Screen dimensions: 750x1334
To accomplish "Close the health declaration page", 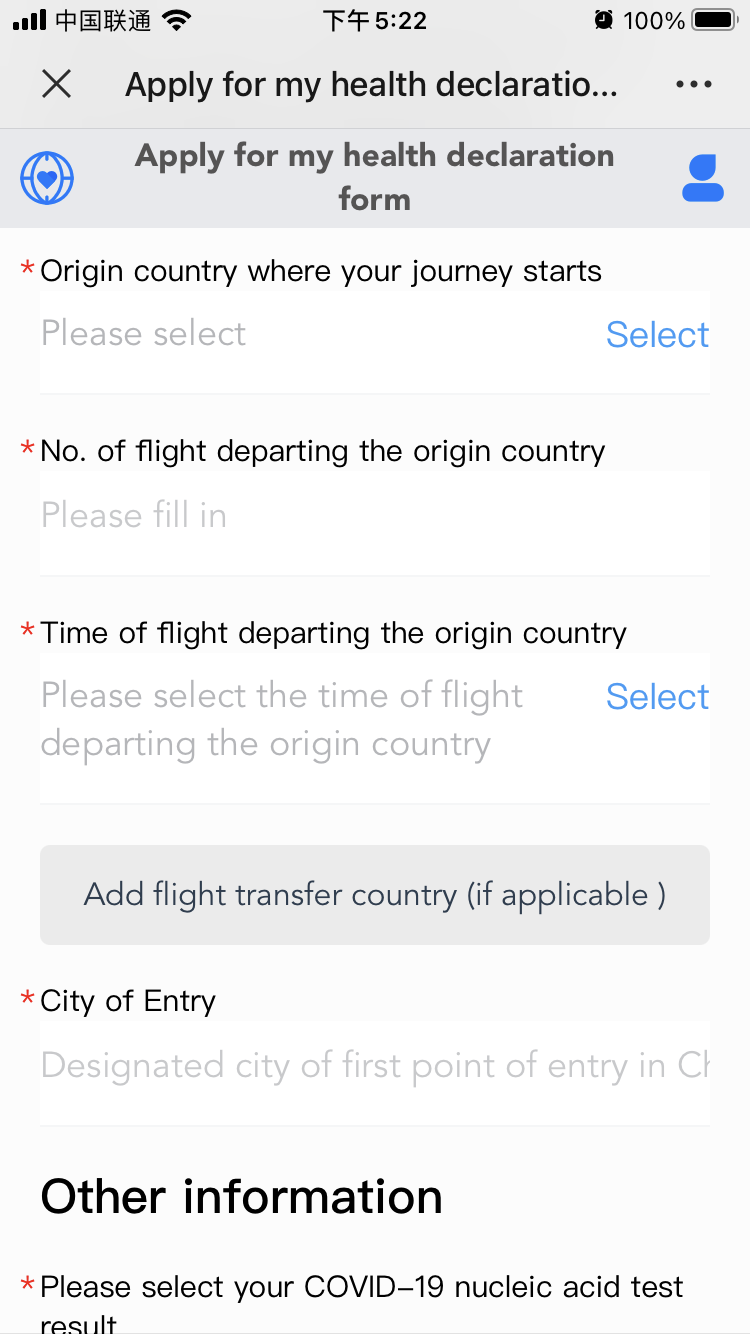I will [x=57, y=85].
